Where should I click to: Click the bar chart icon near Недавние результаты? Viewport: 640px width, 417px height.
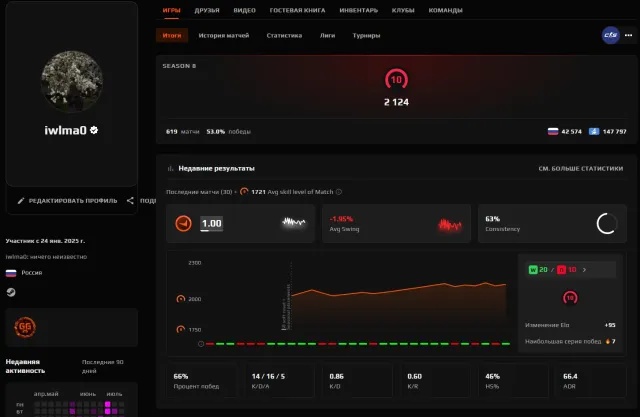click(x=171, y=168)
